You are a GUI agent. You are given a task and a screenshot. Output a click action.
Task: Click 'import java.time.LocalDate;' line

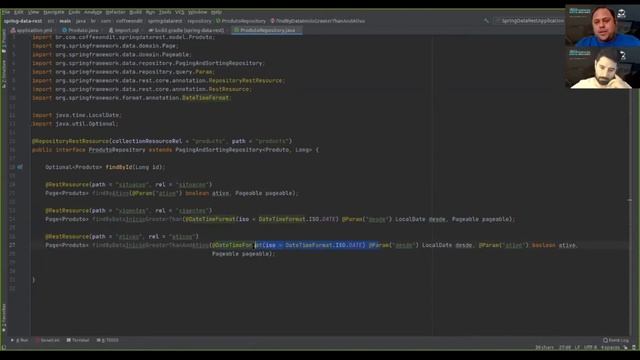point(77,115)
